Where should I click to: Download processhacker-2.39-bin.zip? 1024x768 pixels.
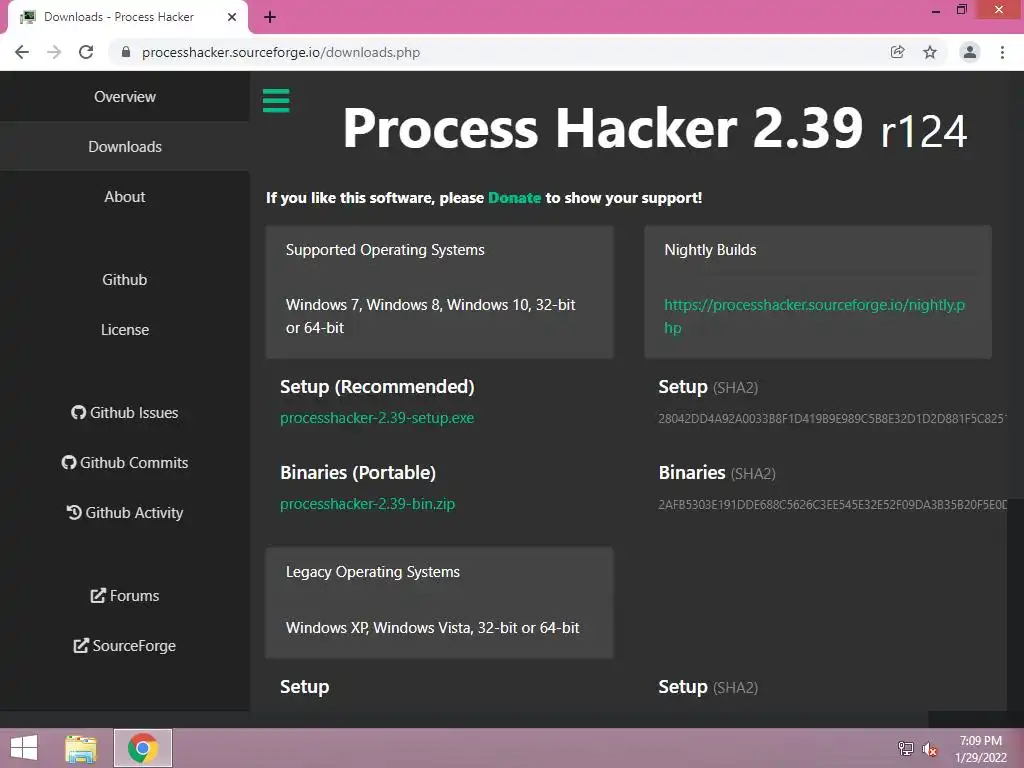tap(367, 504)
